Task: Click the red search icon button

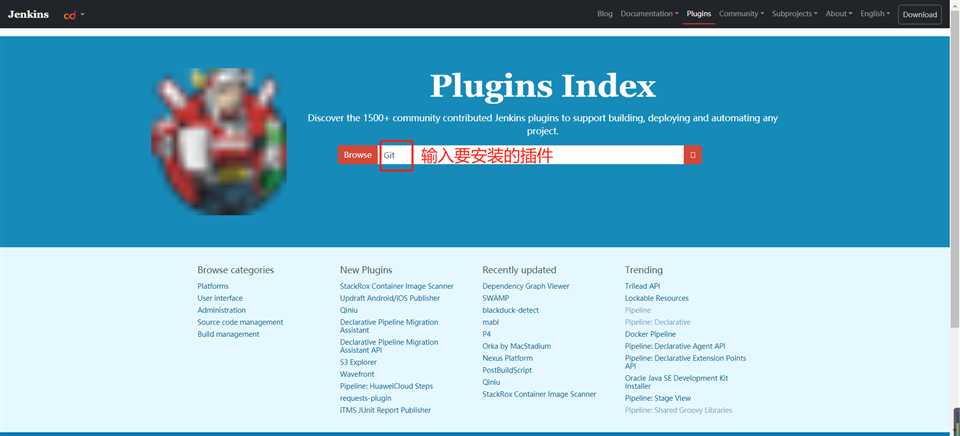Action: click(692, 155)
